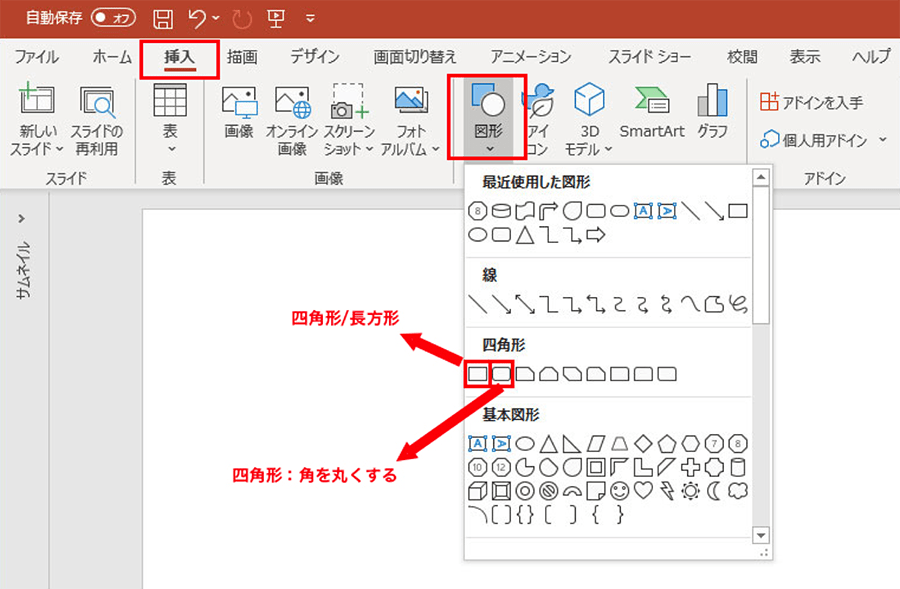The height and width of the screenshot is (589, 900).
Task: Select the Diamond shape in 基本図形
Action: [643, 443]
